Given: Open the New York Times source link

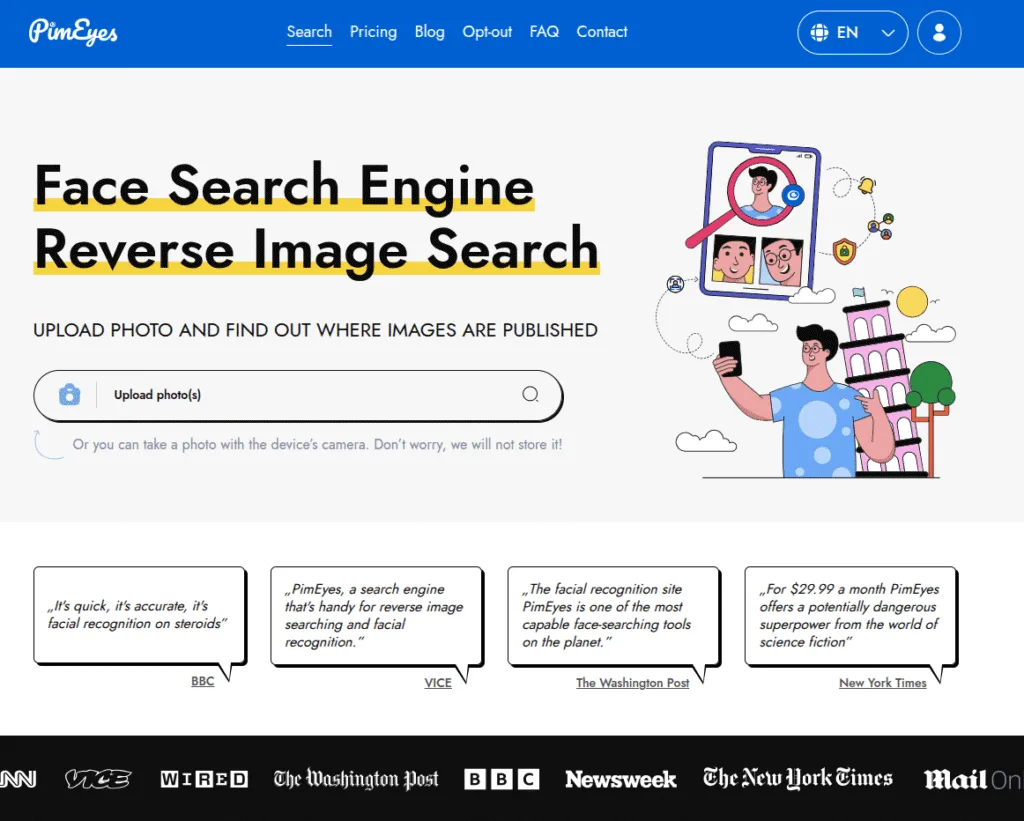Looking at the screenshot, I should [x=882, y=683].
